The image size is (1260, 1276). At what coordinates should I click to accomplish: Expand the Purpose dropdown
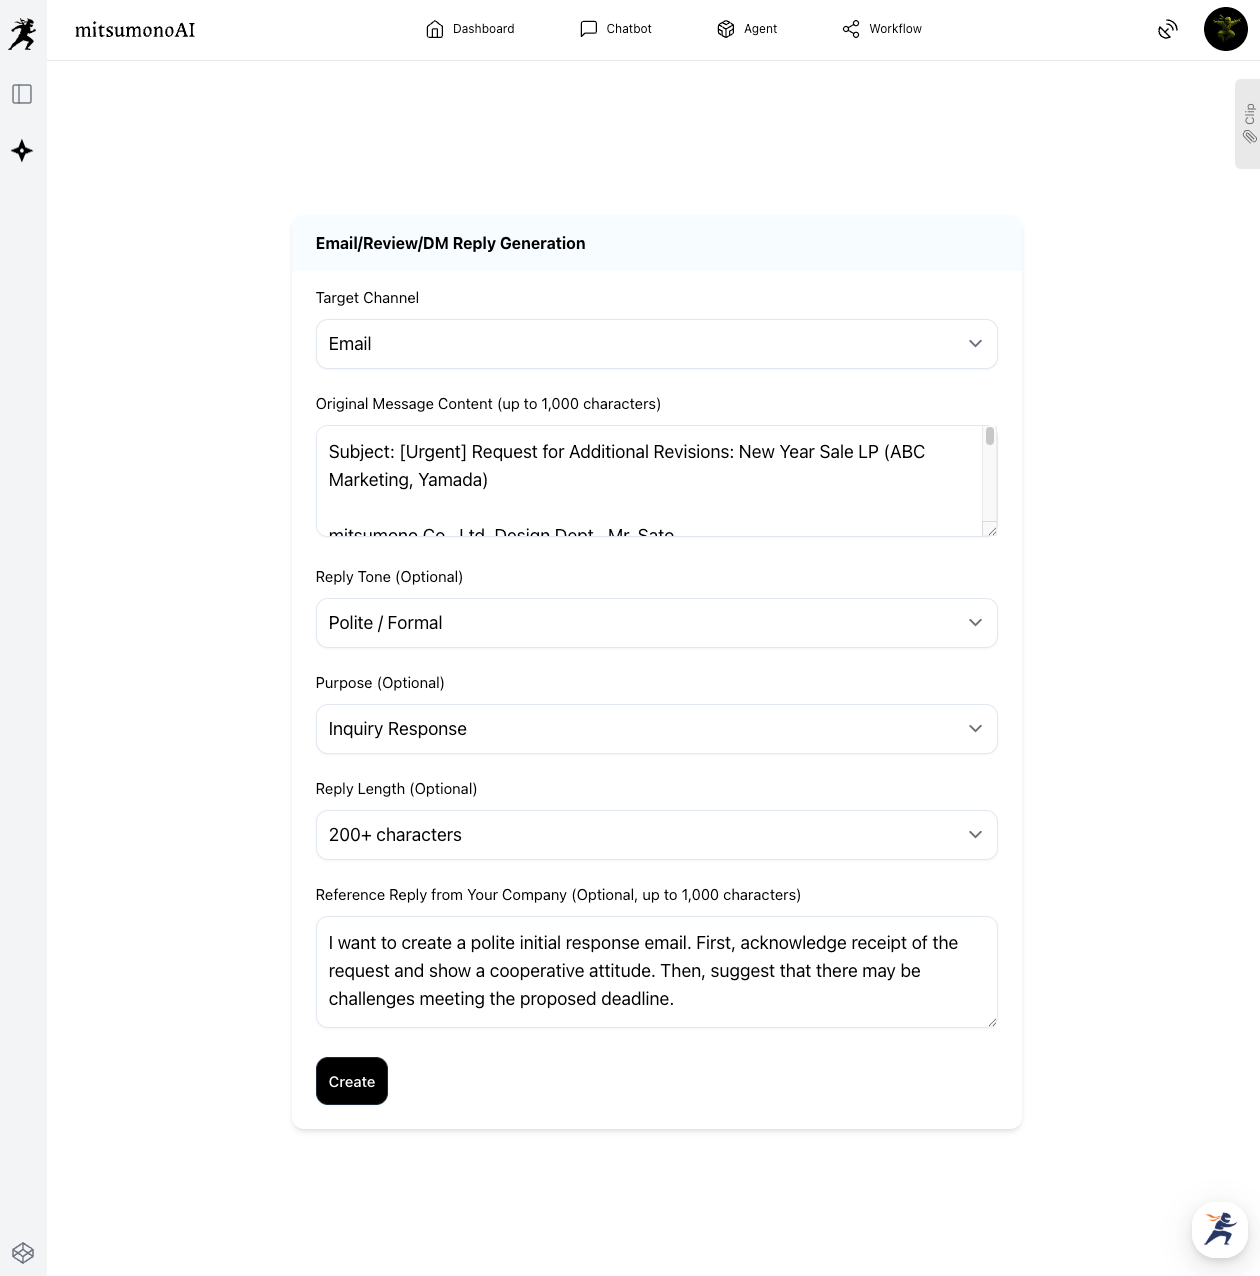tap(656, 729)
